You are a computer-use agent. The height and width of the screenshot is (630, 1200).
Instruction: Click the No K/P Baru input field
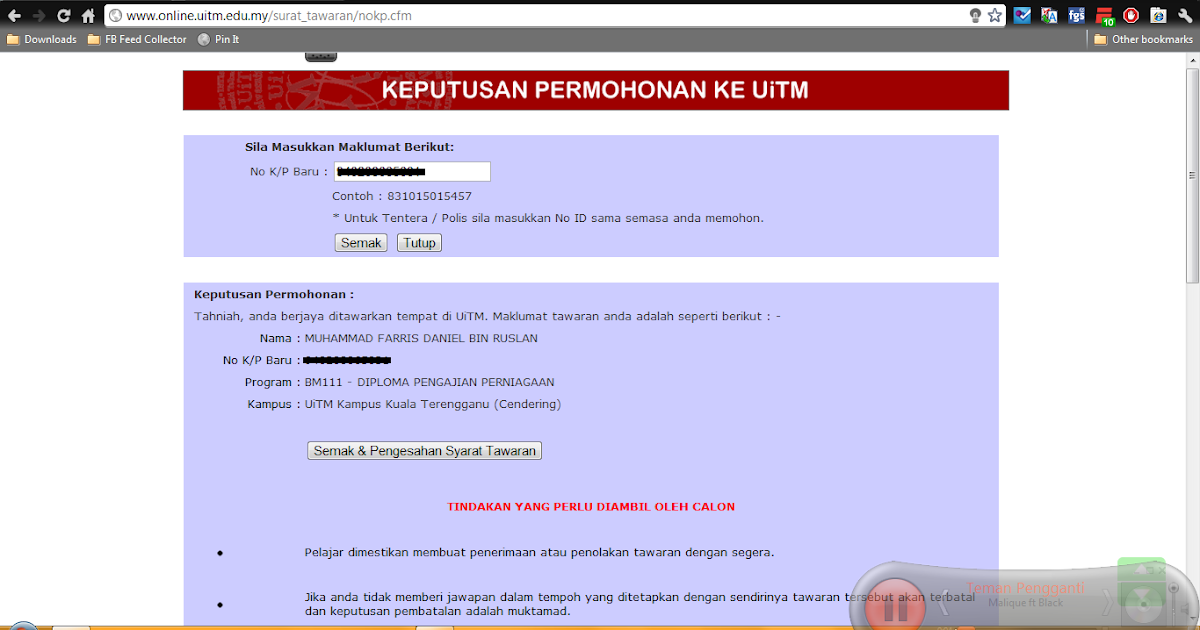click(x=412, y=172)
